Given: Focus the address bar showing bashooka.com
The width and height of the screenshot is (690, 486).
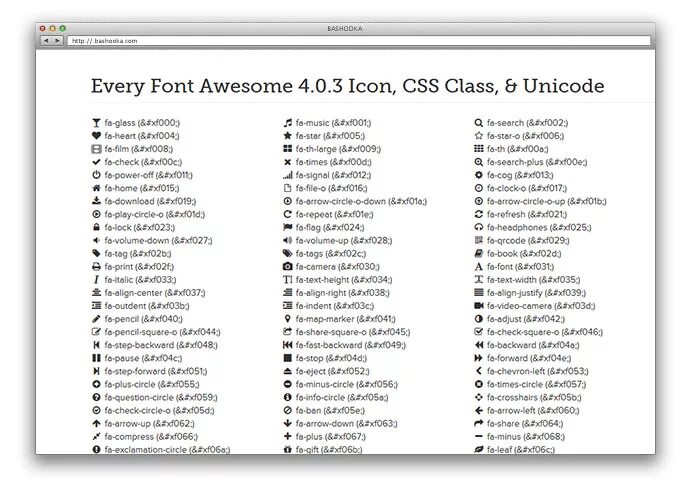Looking at the screenshot, I should pos(358,40).
